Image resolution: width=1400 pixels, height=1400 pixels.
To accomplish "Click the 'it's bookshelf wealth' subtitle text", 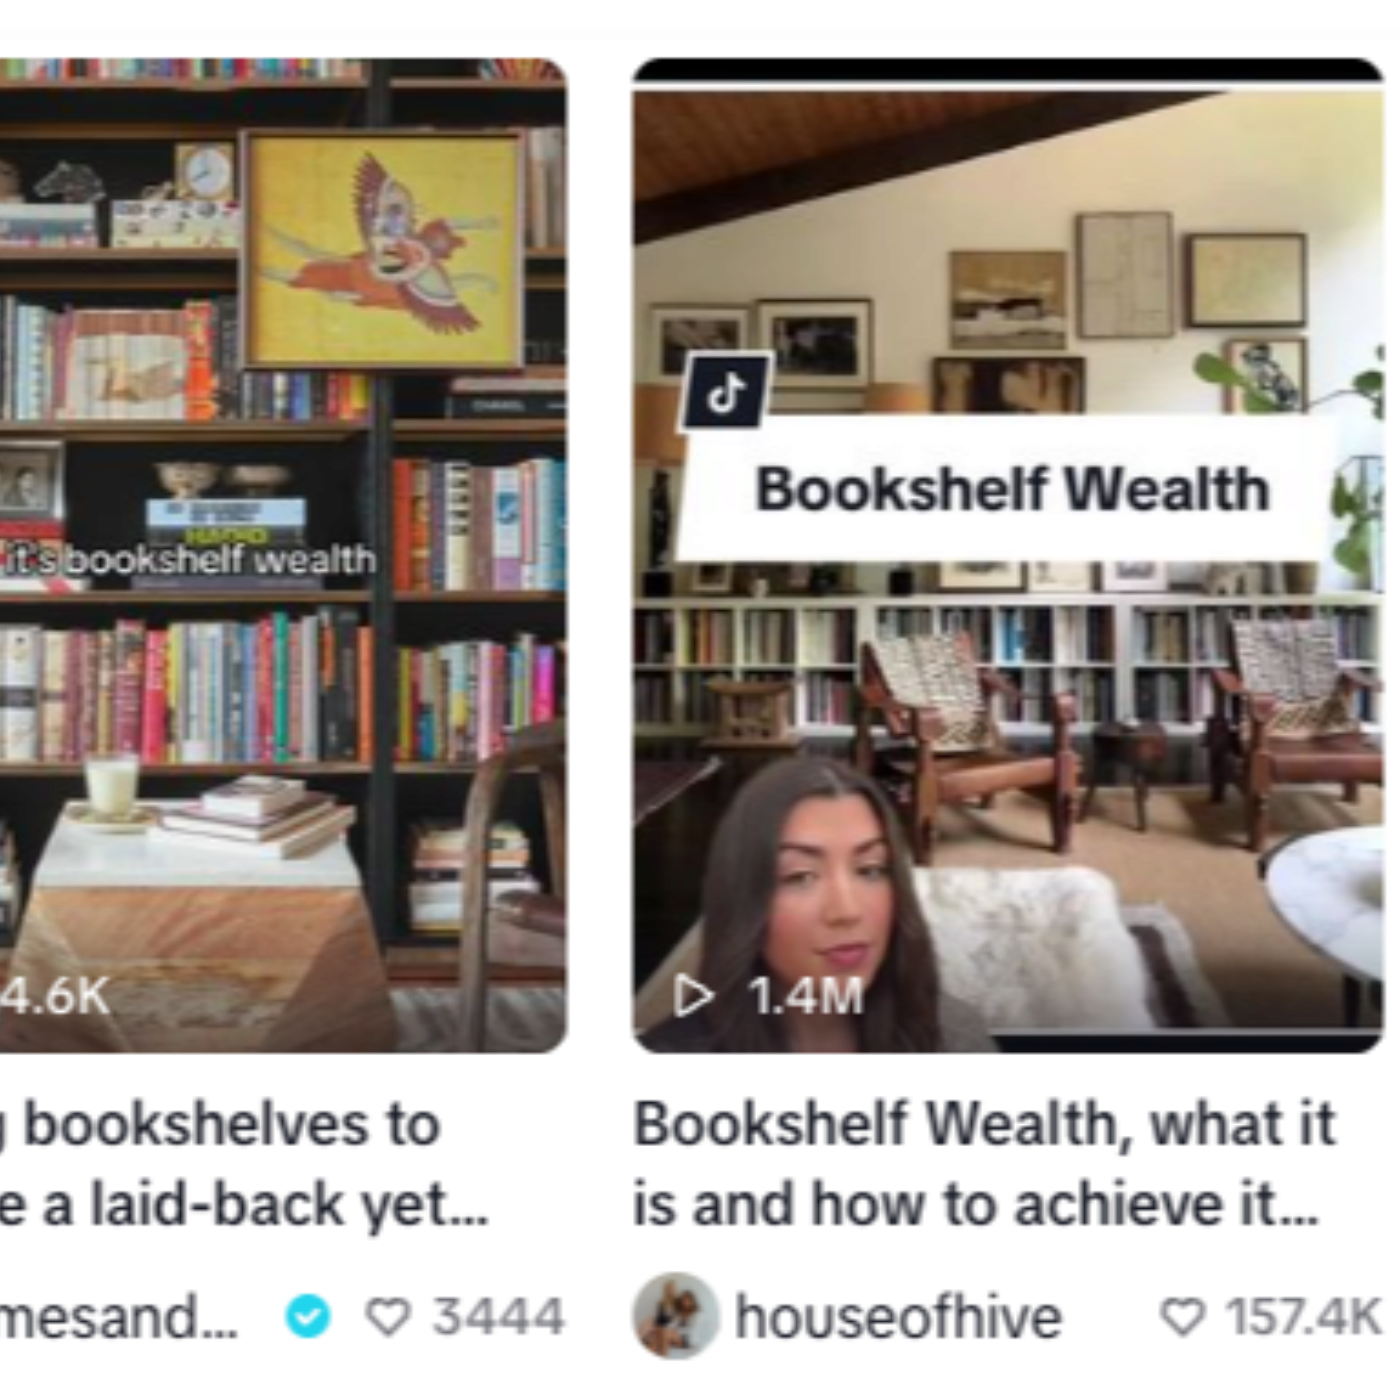I will tap(188, 559).
